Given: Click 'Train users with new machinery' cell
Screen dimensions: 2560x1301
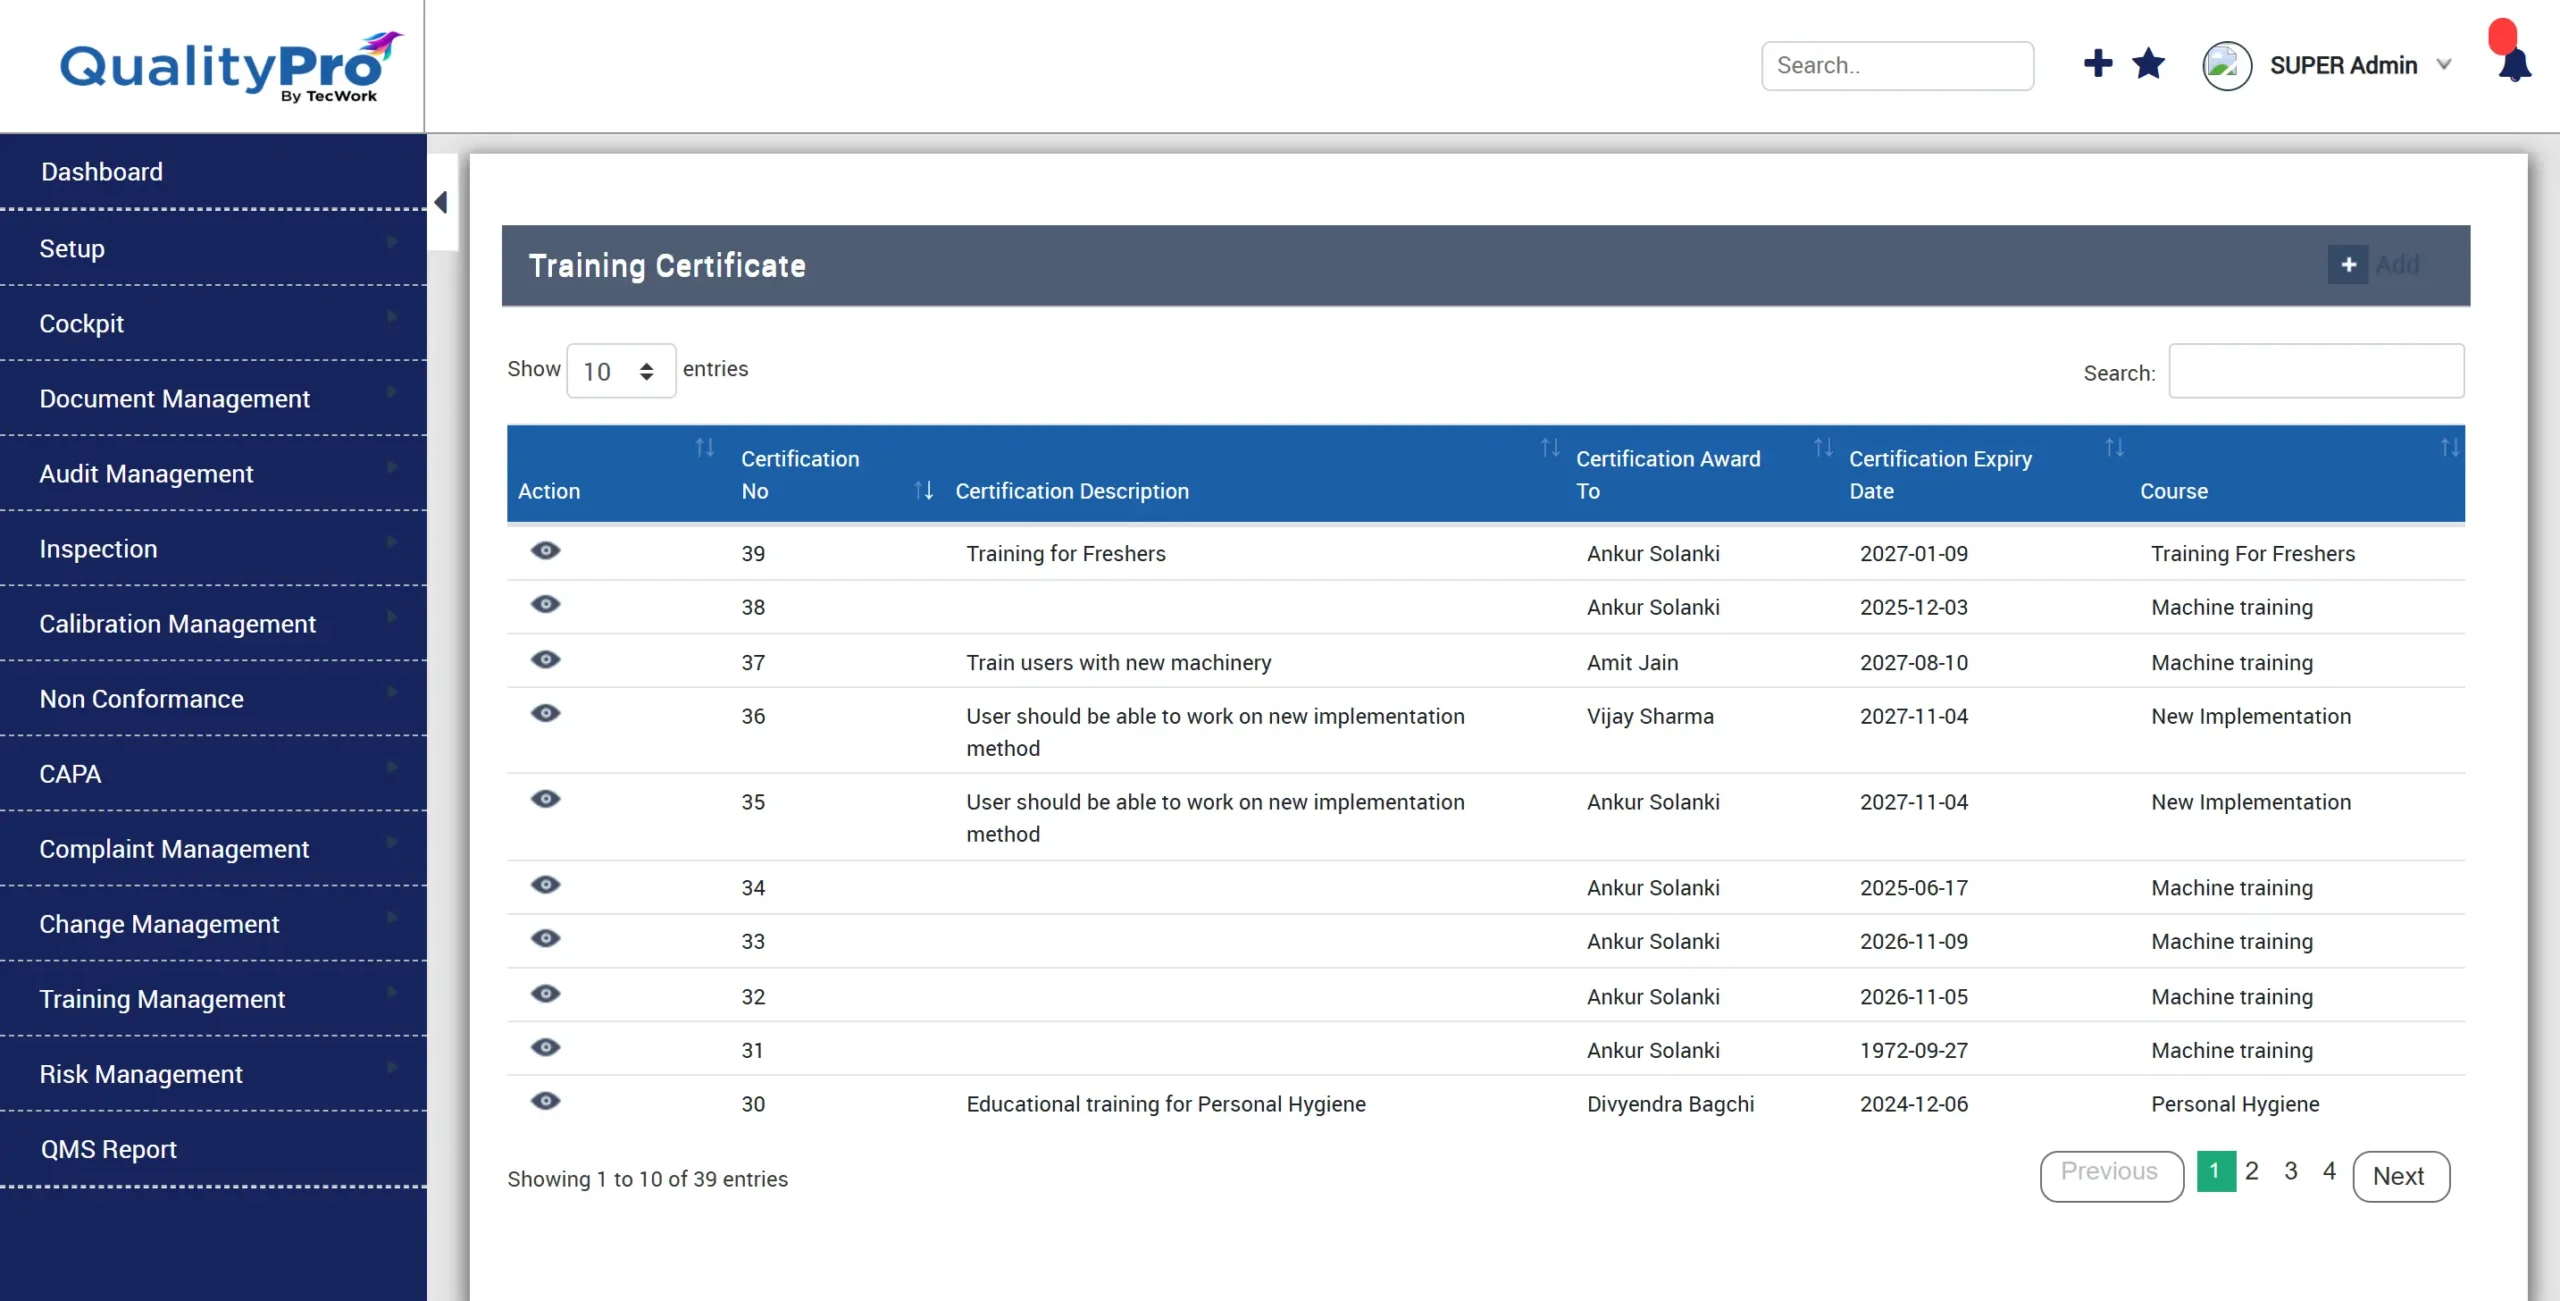Looking at the screenshot, I should point(1119,663).
